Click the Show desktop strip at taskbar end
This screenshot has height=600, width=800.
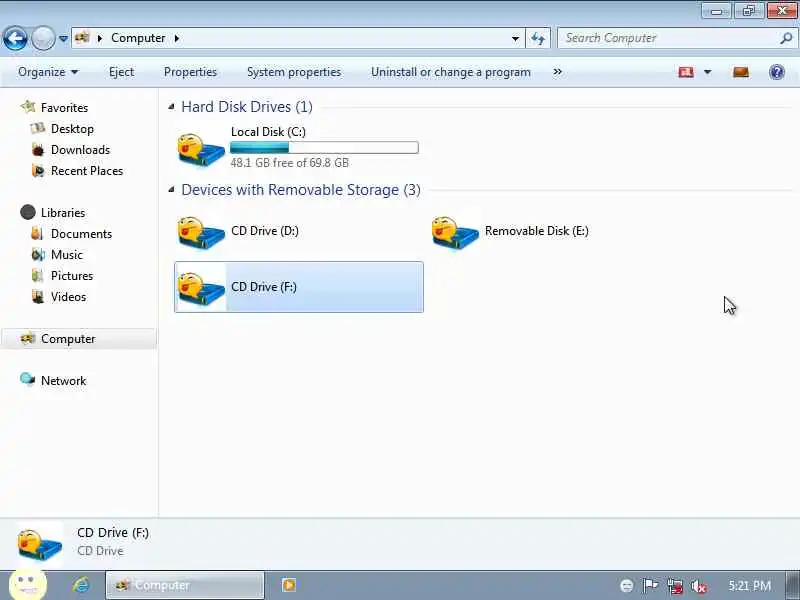click(792, 585)
